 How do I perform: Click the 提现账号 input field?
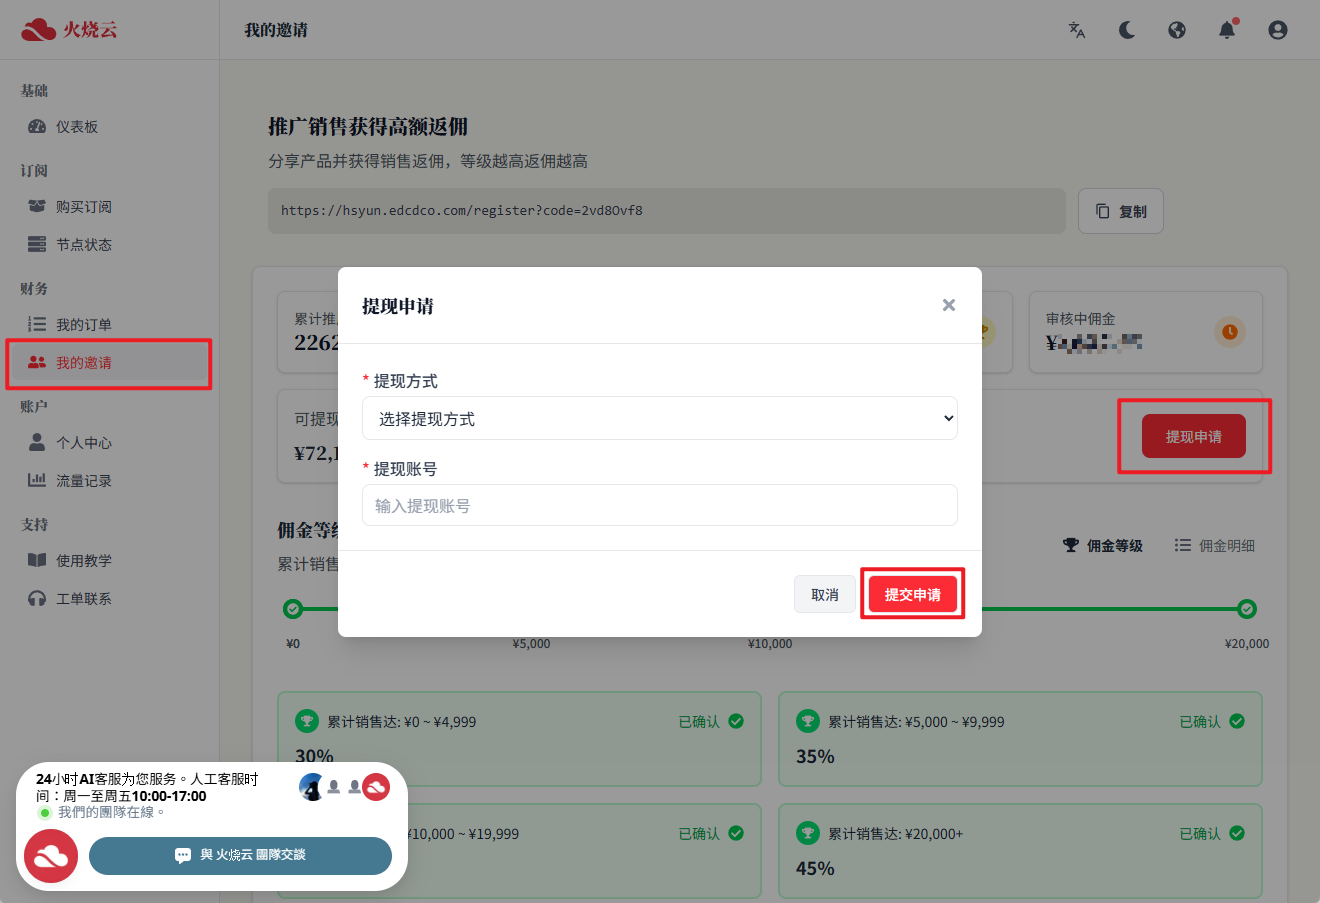point(659,506)
